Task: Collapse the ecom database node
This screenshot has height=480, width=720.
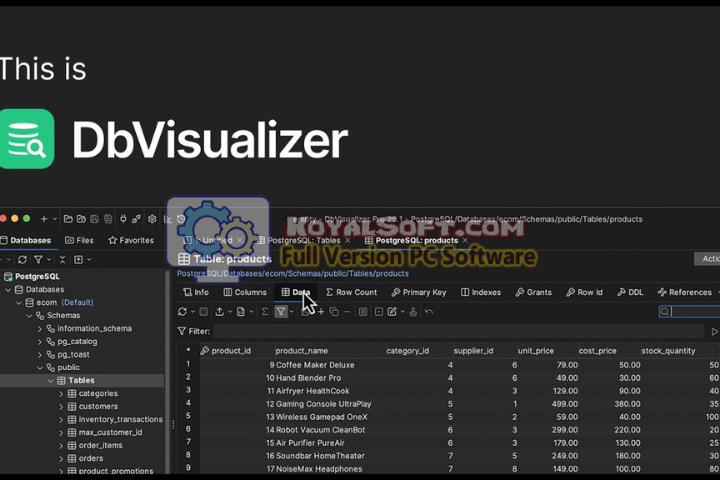Action: click(19, 302)
